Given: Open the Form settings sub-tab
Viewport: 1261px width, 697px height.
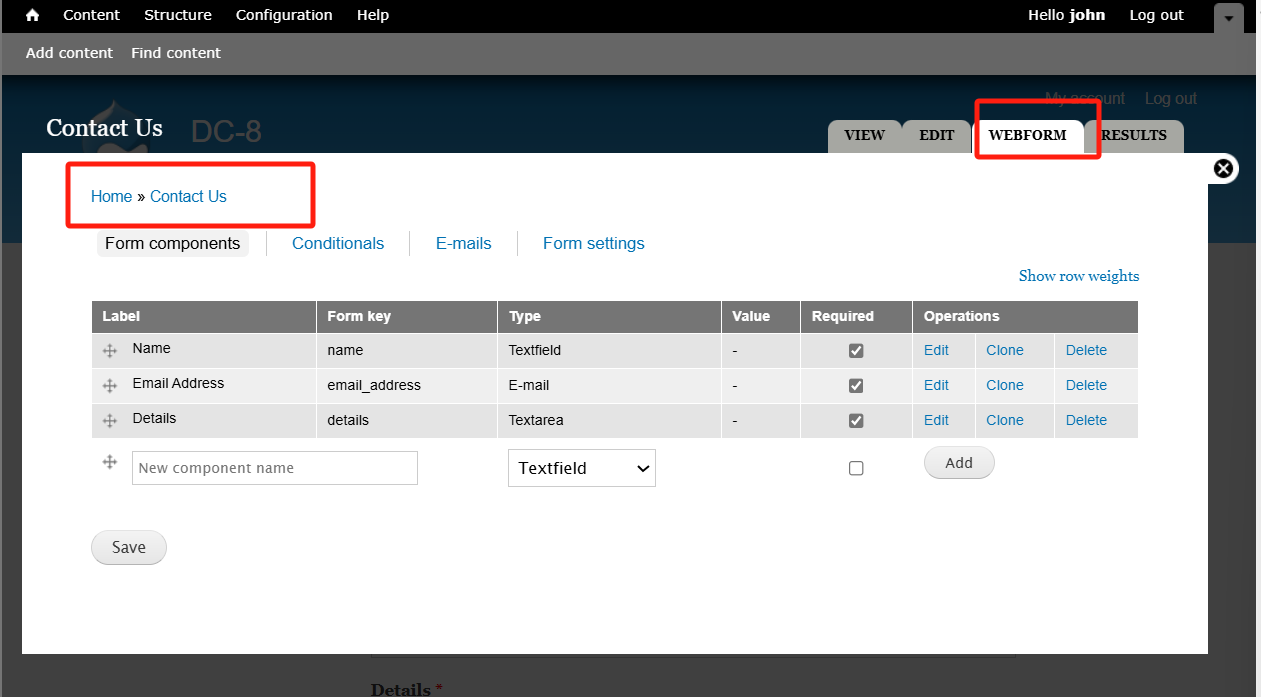Looking at the screenshot, I should pyautogui.click(x=594, y=243).
